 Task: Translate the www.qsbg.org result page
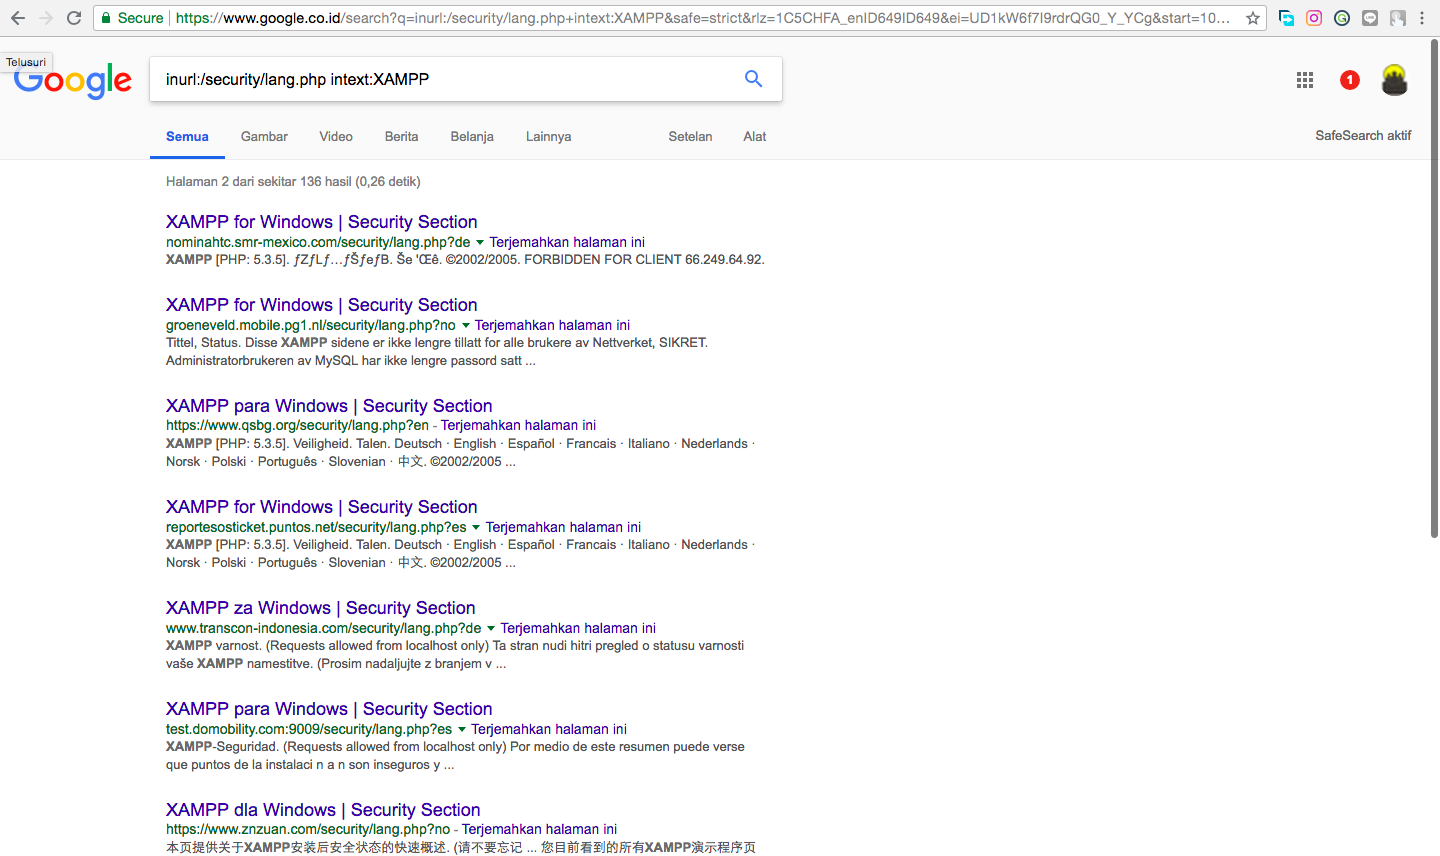pyautogui.click(x=518, y=425)
